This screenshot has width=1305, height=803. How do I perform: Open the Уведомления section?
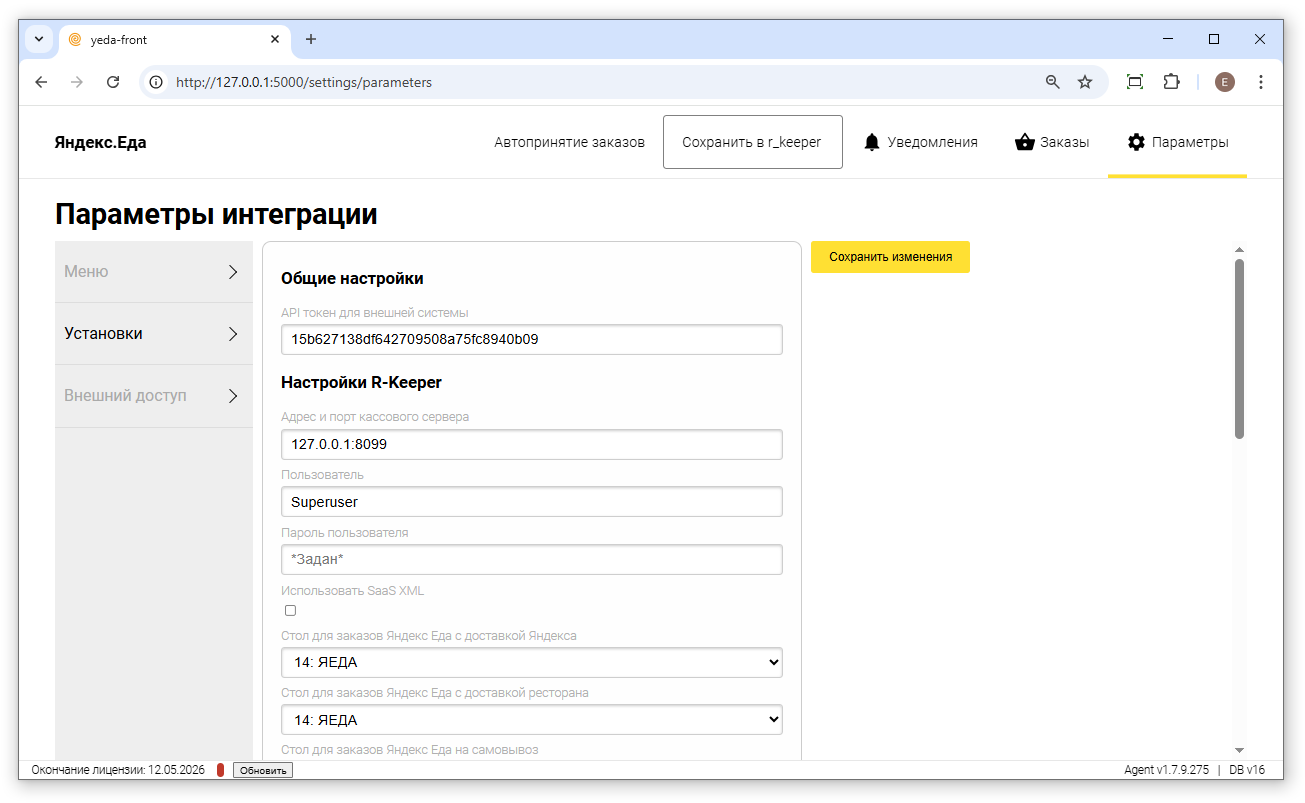coord(920,142)
